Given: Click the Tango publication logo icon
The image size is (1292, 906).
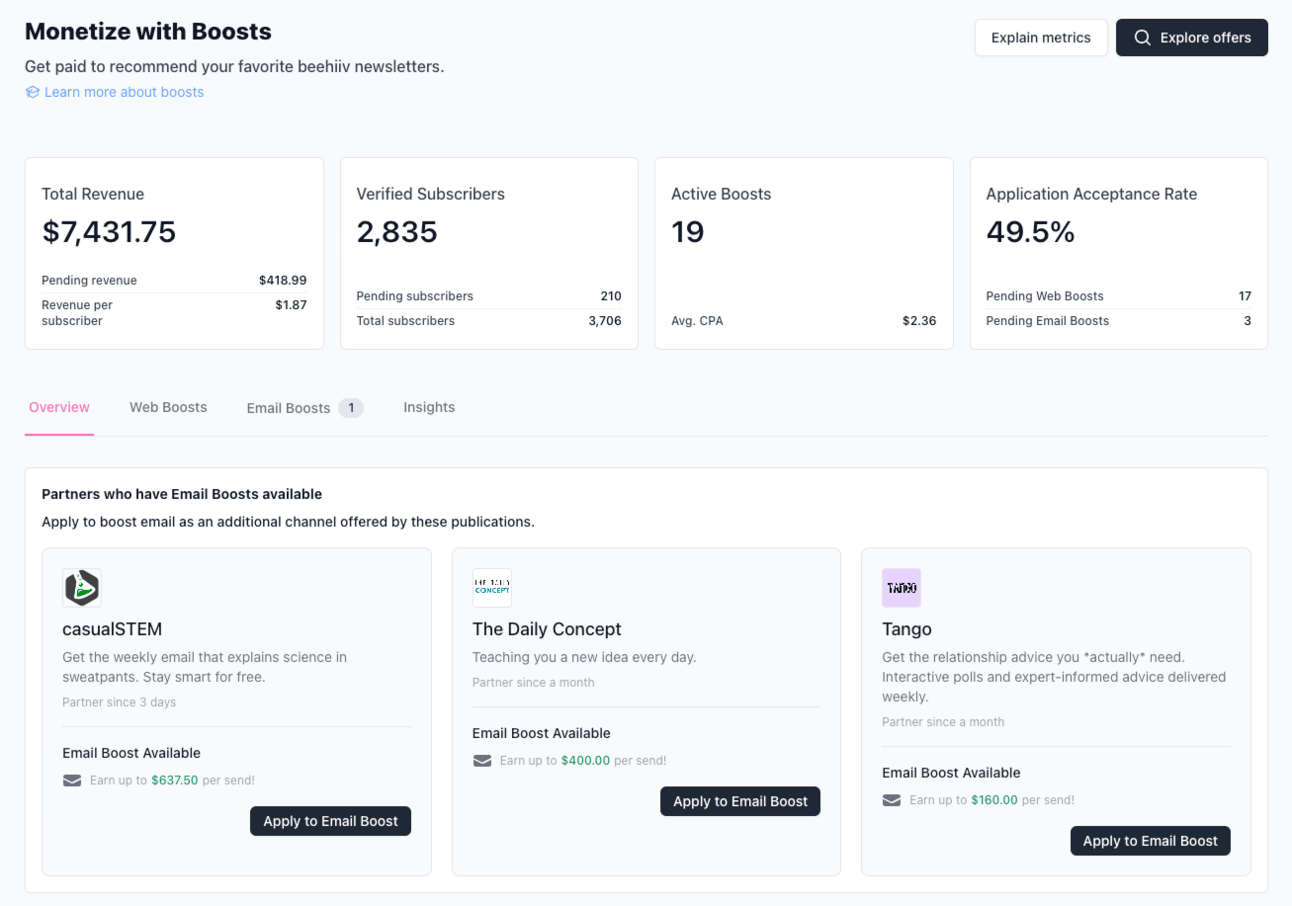Looking at the screenshot, I should click(x=901, y=588).
